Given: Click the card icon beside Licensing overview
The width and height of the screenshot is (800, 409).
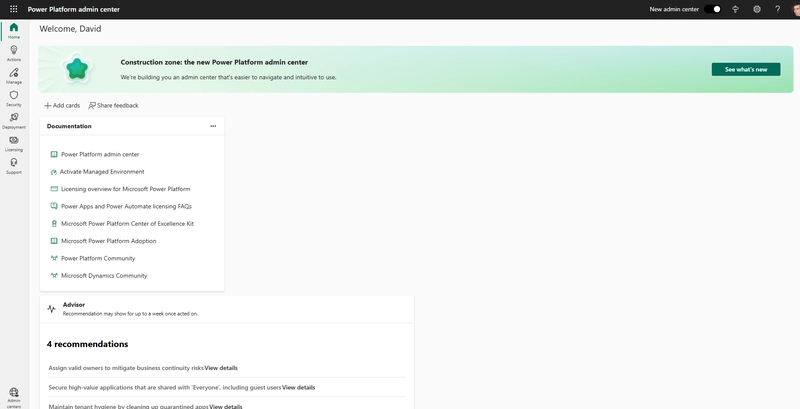Looking at the screenshot, I should (x=54, y=189).
